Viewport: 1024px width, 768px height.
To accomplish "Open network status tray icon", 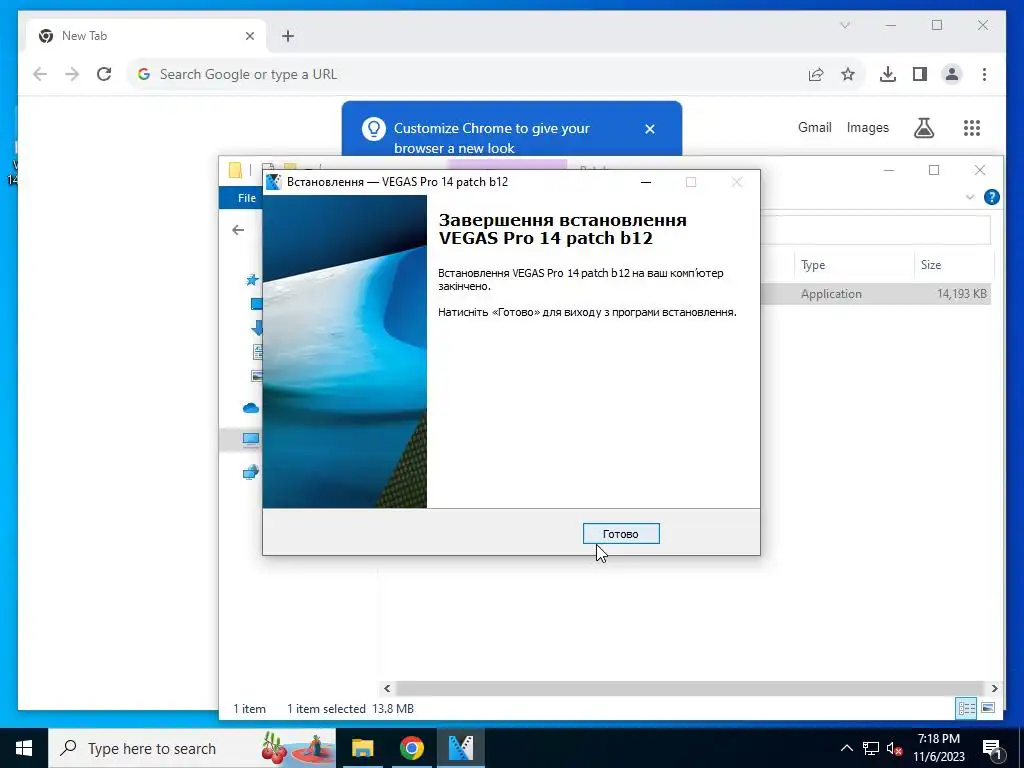I will 871,748.
